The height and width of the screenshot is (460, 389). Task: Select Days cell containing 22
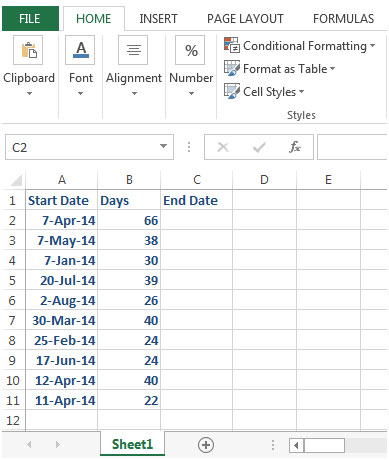(129, 400)
